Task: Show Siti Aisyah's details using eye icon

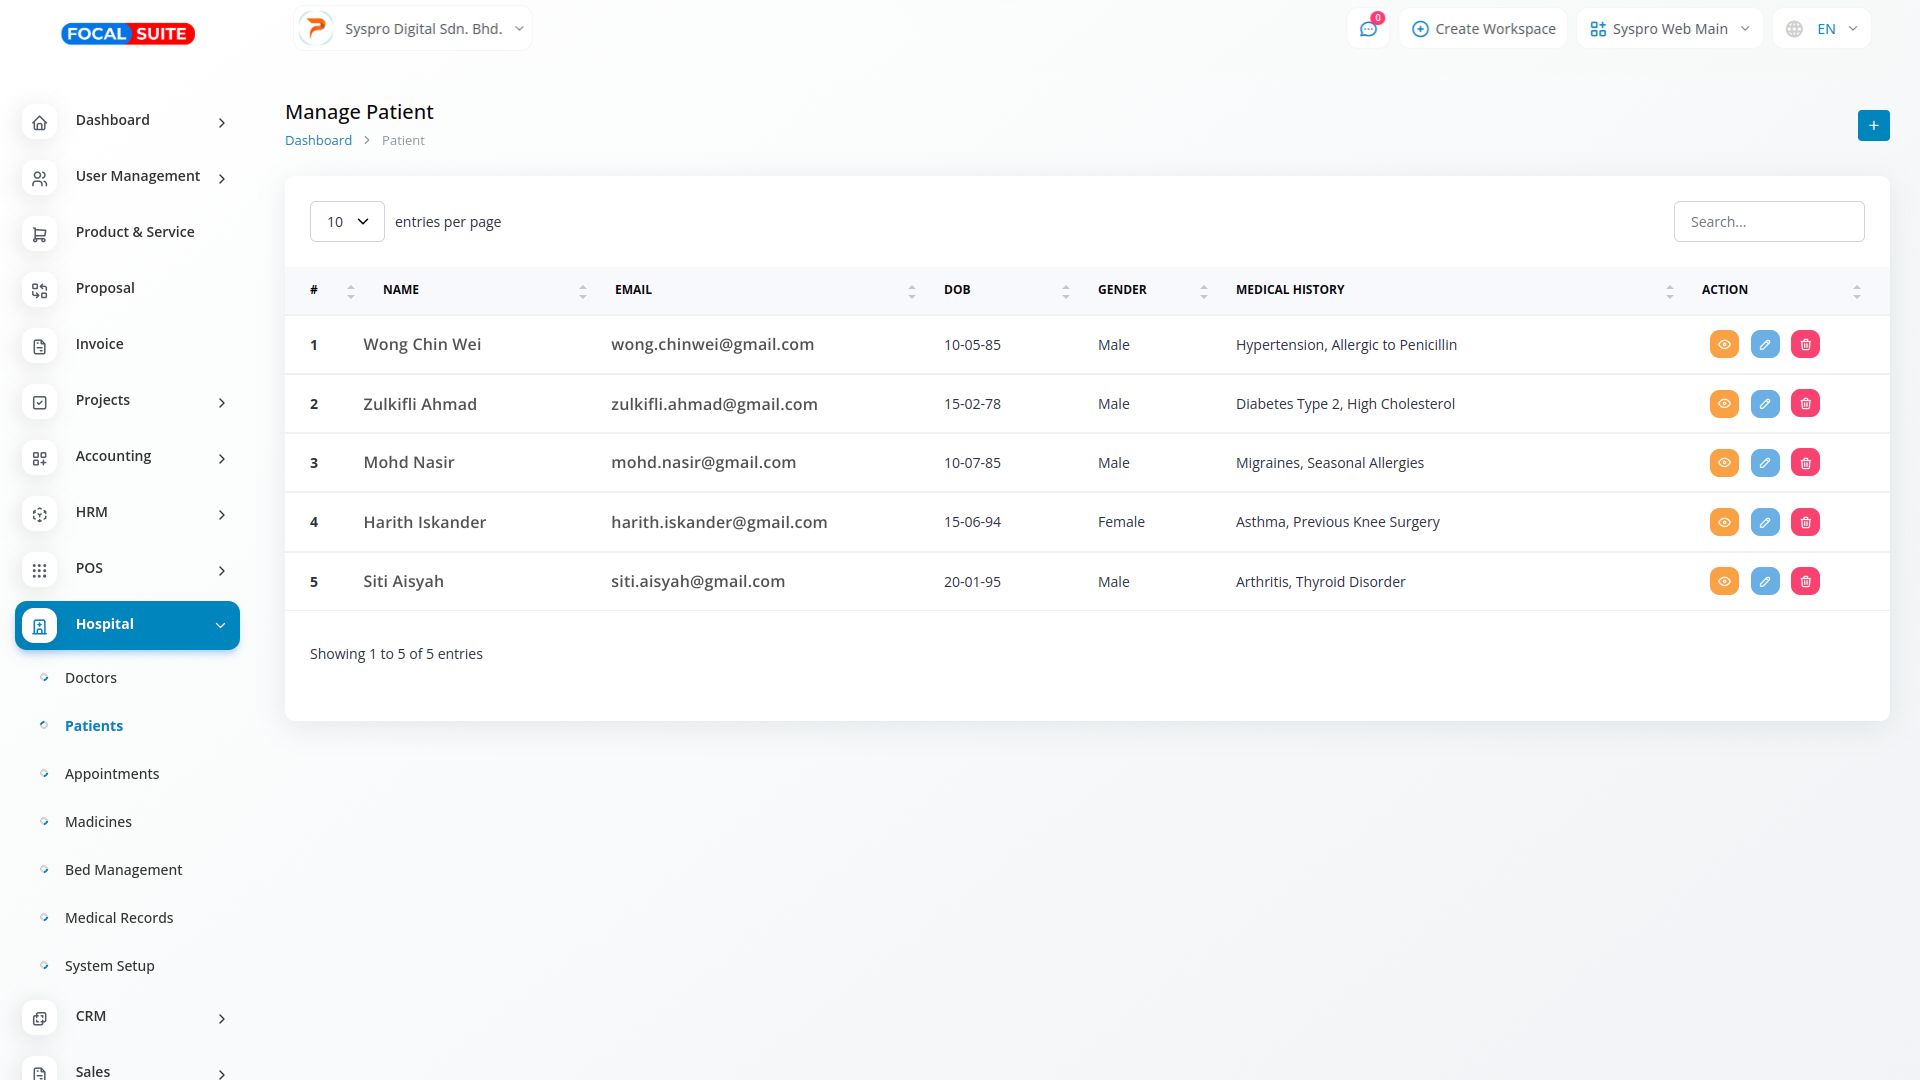Action: pyautogui.click(x=1723, y=581)
